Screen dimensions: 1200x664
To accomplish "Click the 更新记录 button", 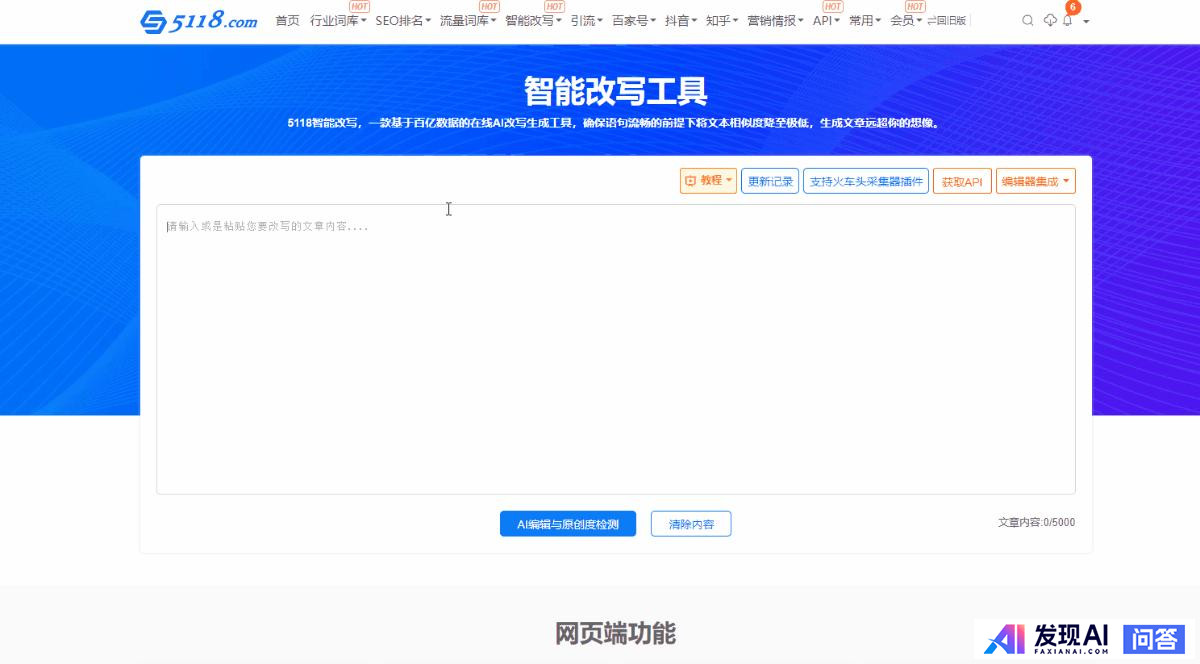I will click(x=770, y=181).
